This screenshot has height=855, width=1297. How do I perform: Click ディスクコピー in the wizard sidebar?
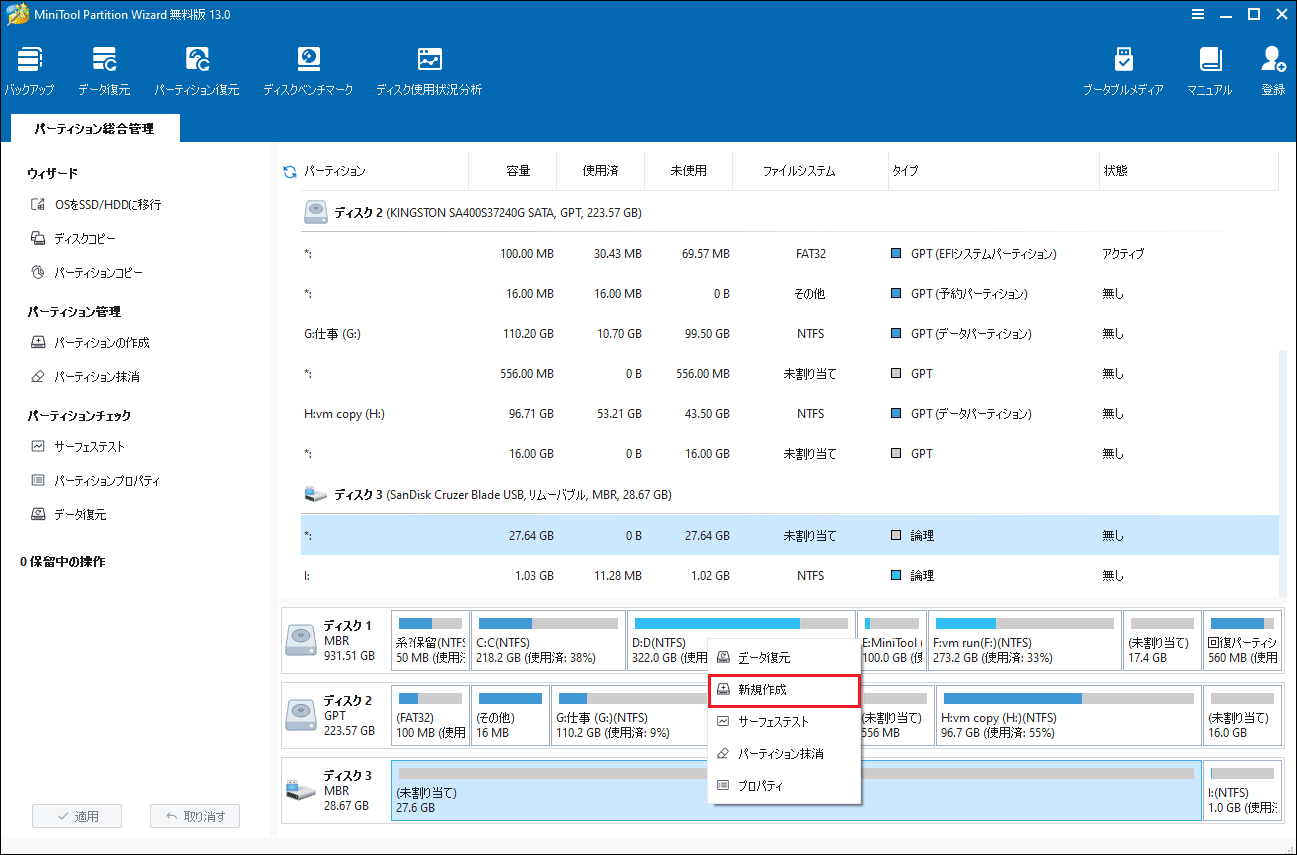[85, 239]
